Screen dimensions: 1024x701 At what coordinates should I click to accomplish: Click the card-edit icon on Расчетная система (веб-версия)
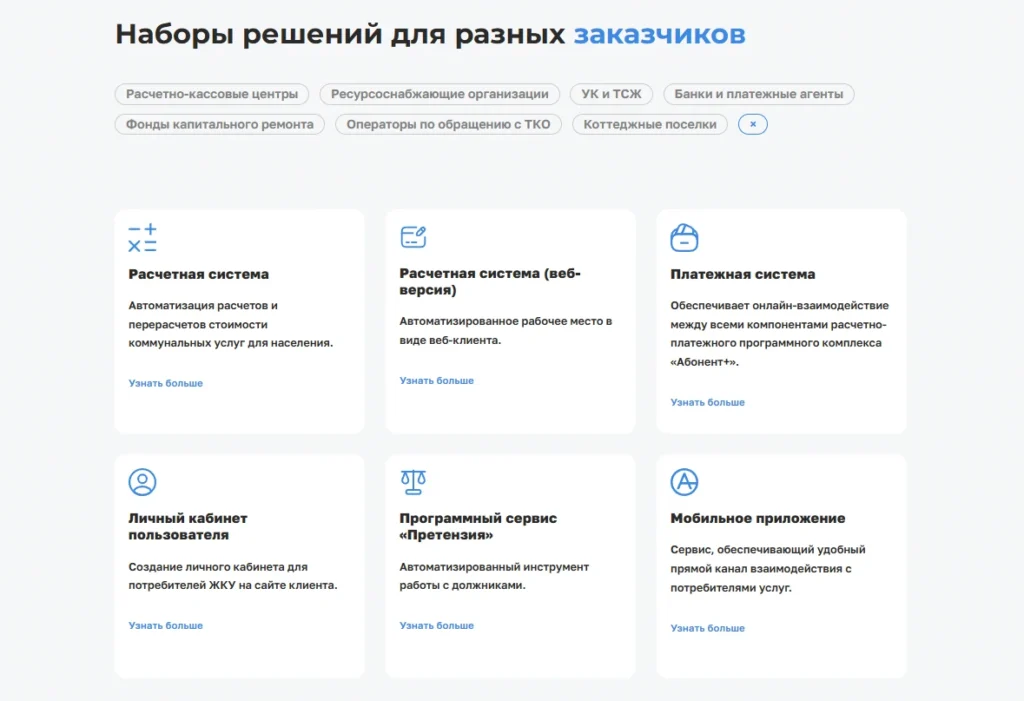pos(413,236)
